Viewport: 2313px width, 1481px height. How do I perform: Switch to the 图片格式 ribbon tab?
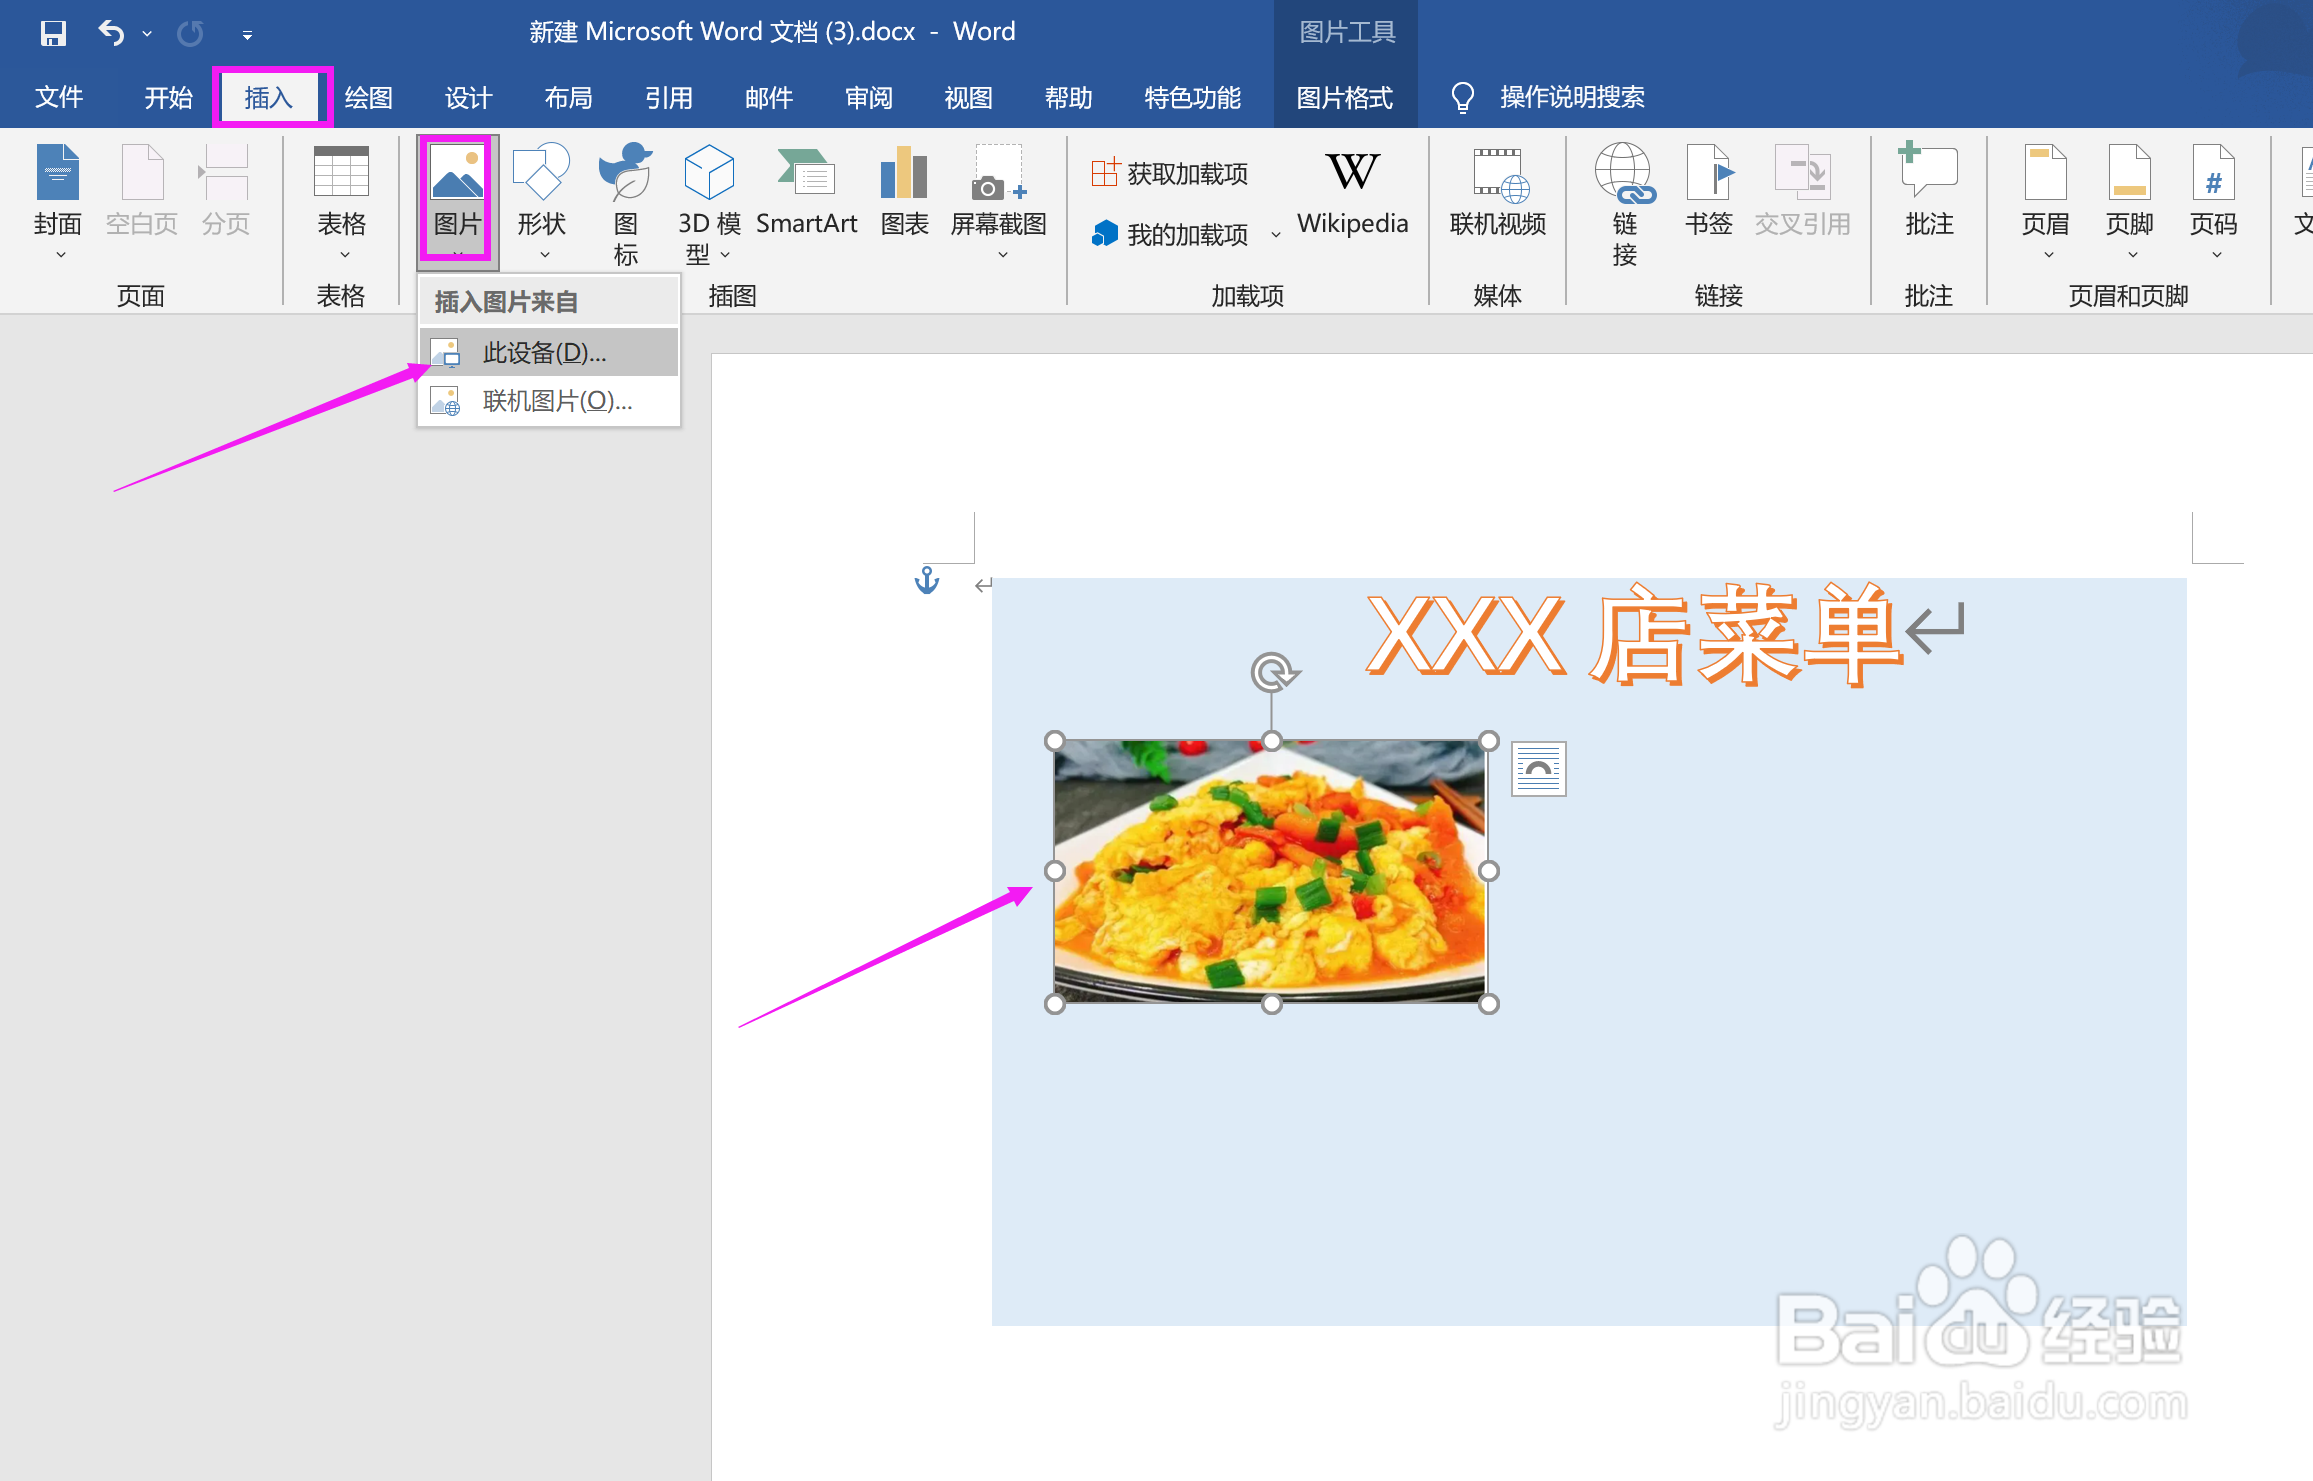[1345, 97]
